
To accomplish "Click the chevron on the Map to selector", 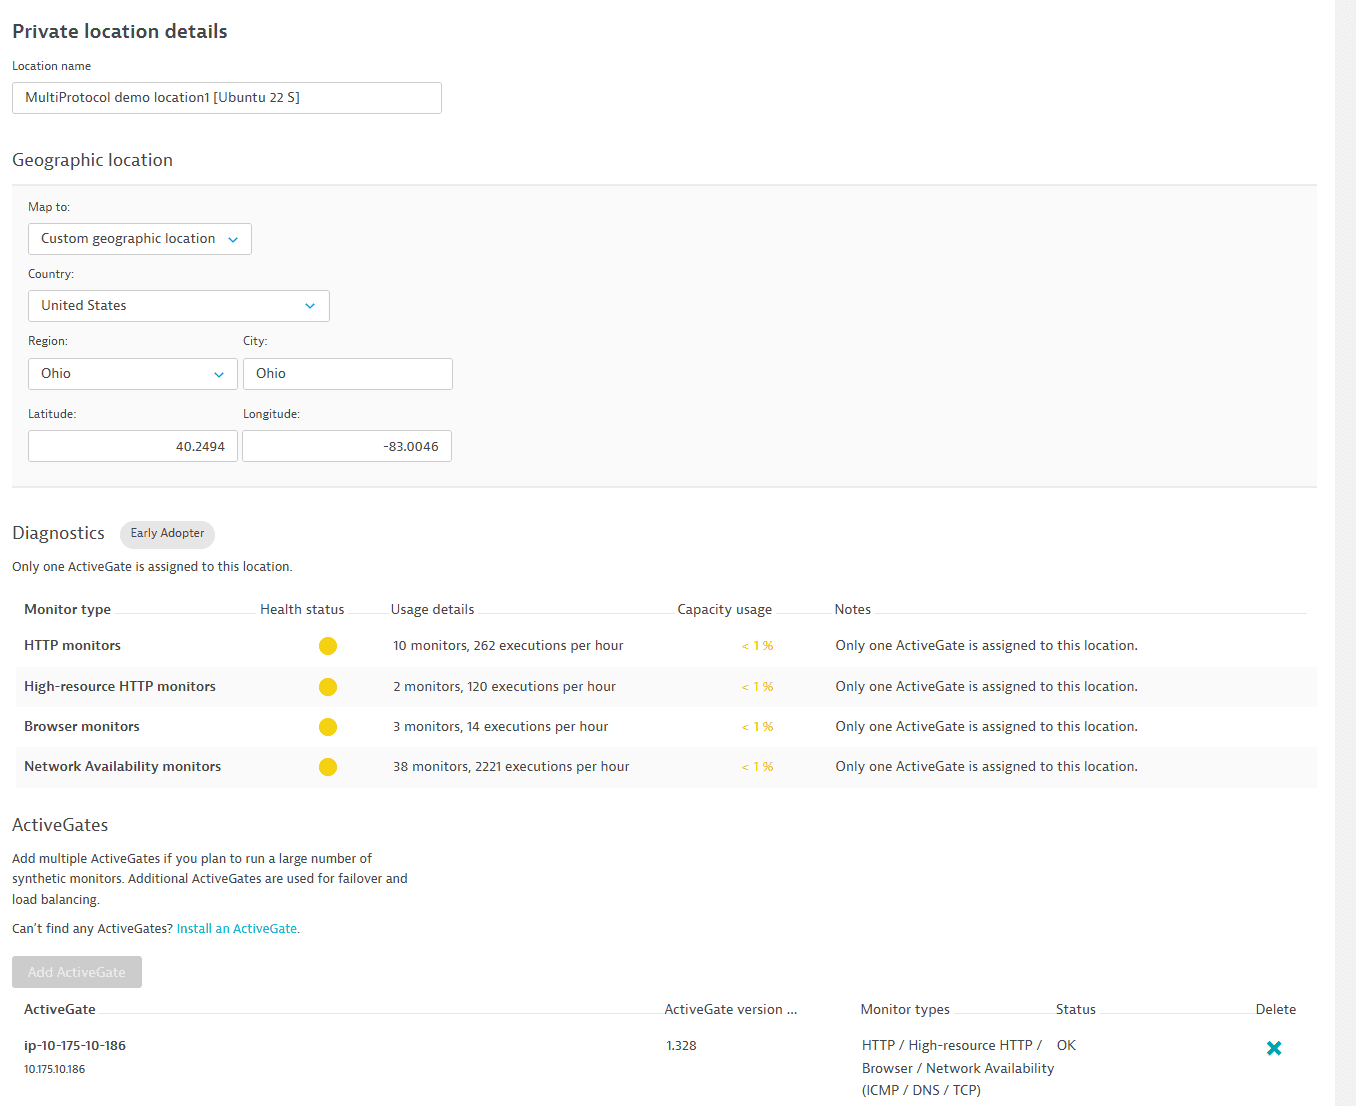I will tap(230, 239).
